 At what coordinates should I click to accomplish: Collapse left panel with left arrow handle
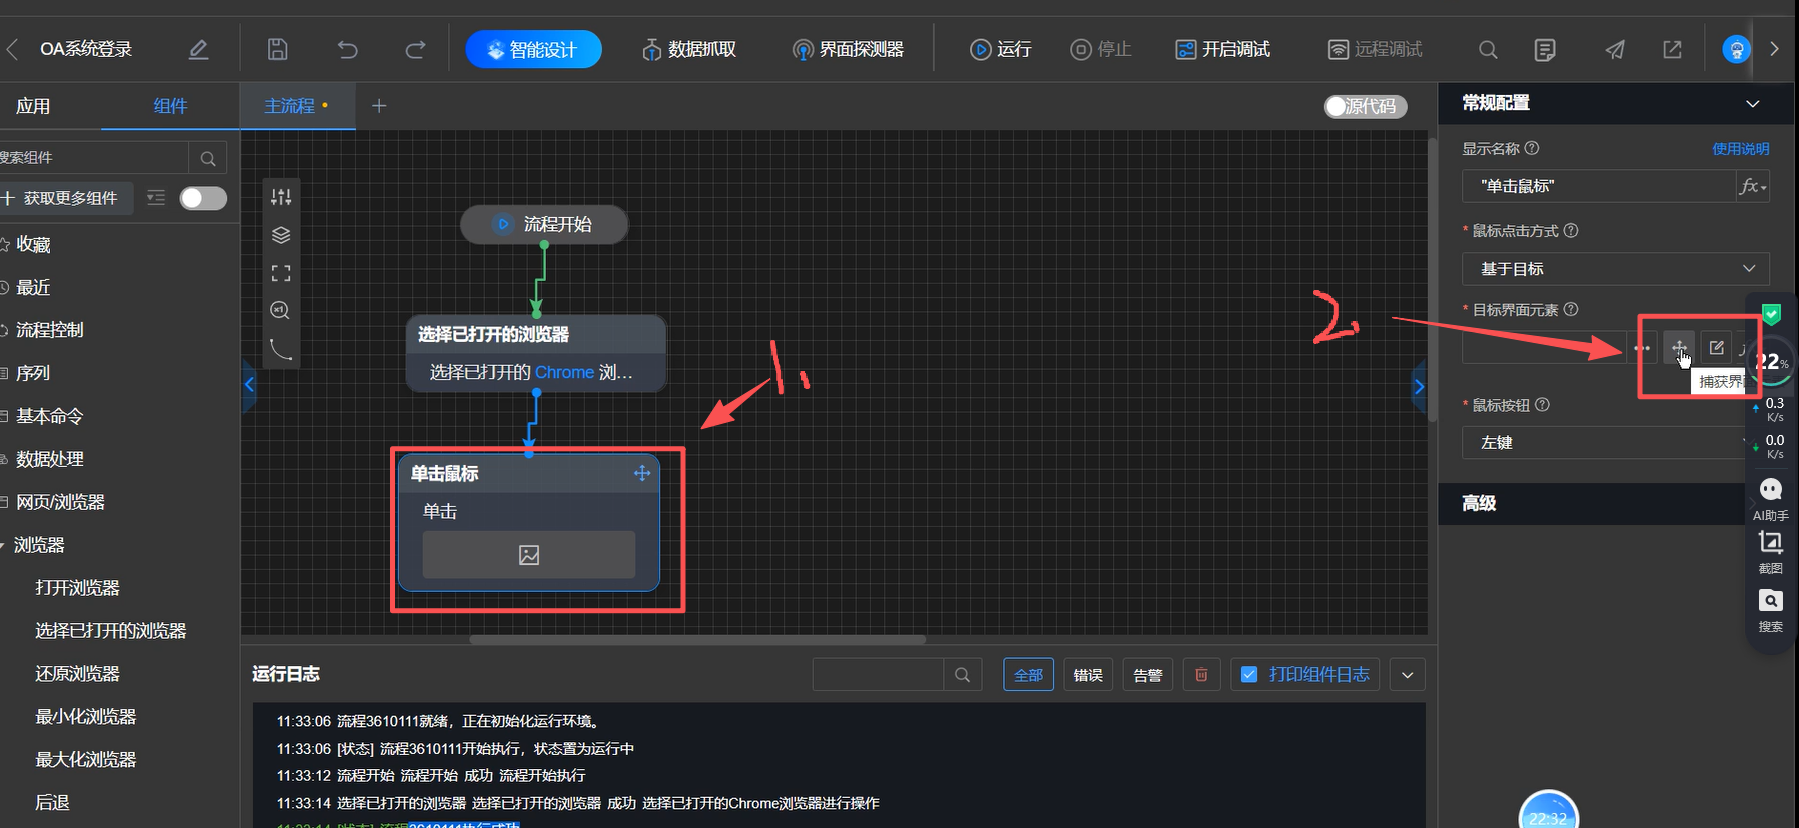[x=249, y=385]
